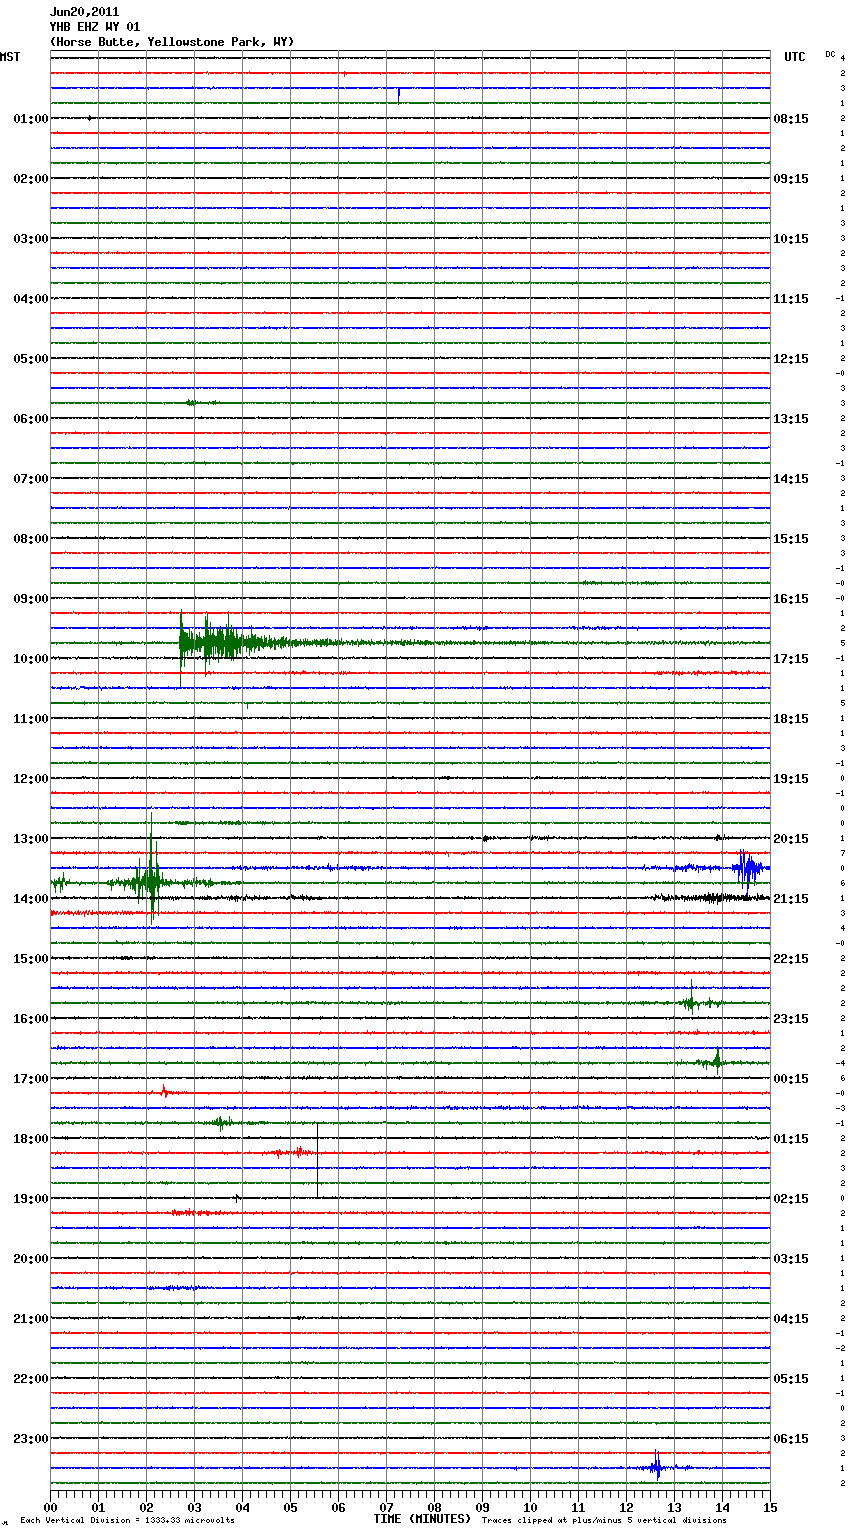Click the 19:15 UTC label
The image size is (850, 1534).
pos(791,779)
